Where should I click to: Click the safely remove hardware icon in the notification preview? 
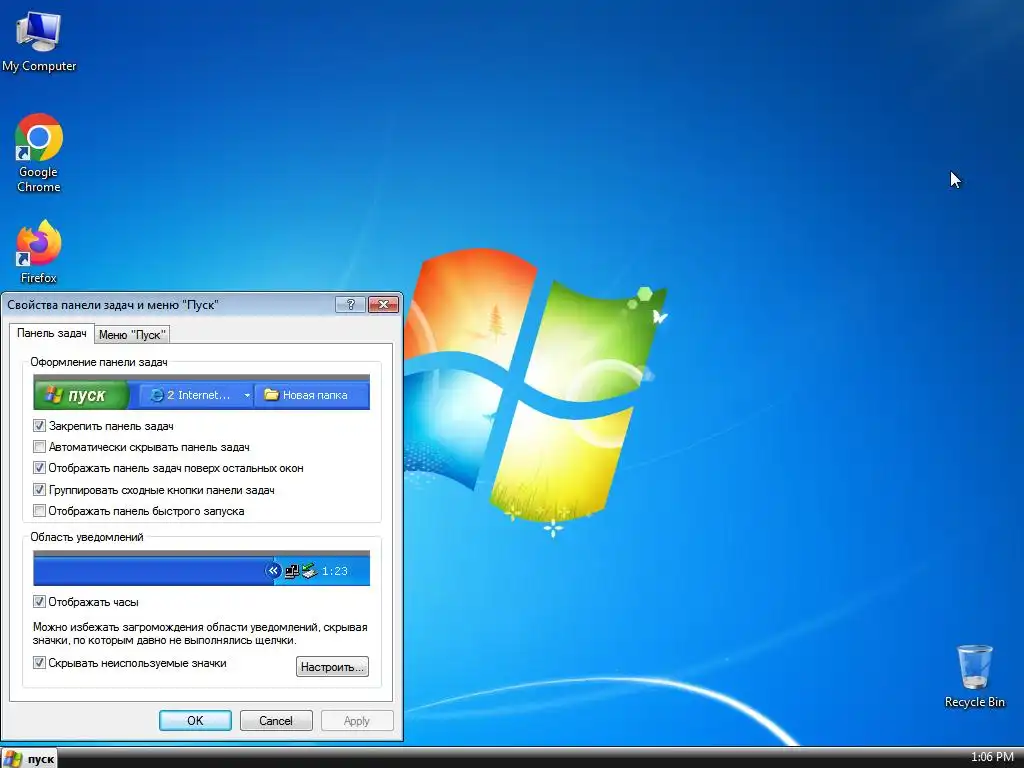coord(309,571)
